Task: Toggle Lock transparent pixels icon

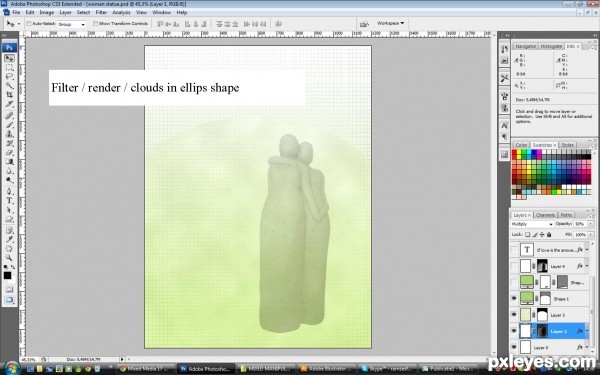Action: pos(528,235)
